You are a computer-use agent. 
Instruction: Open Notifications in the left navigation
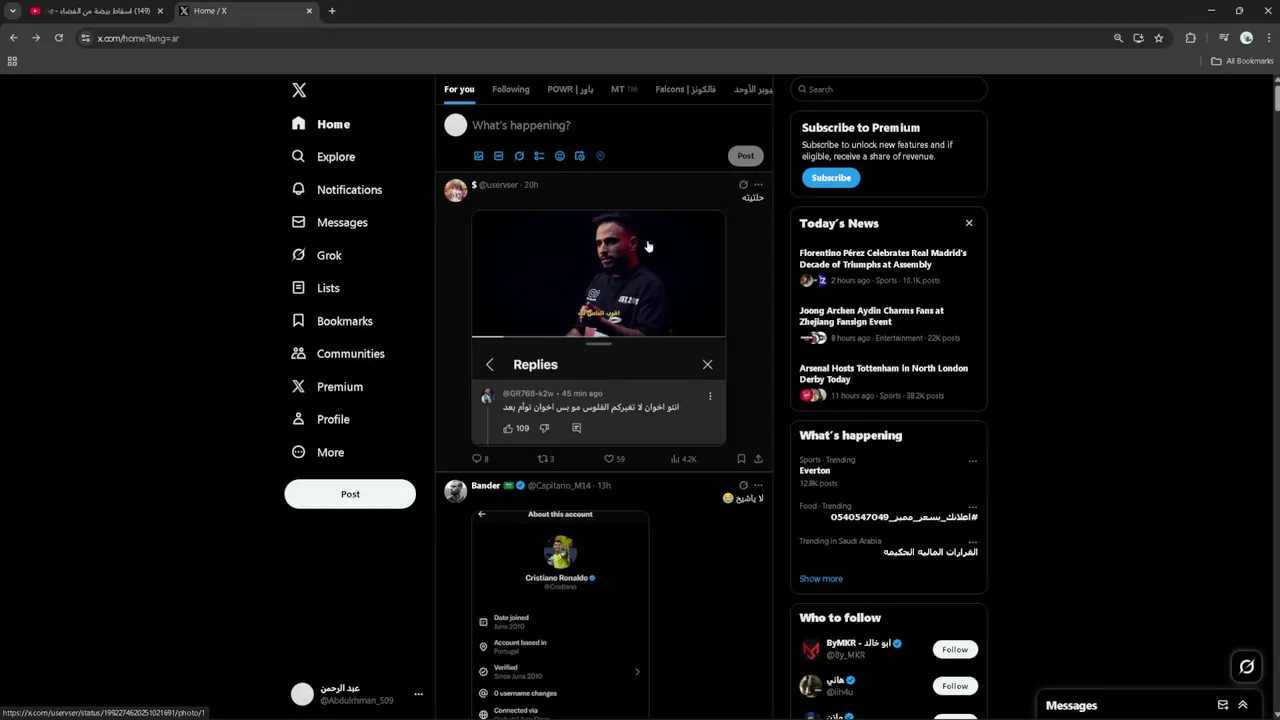coord(336,190)
